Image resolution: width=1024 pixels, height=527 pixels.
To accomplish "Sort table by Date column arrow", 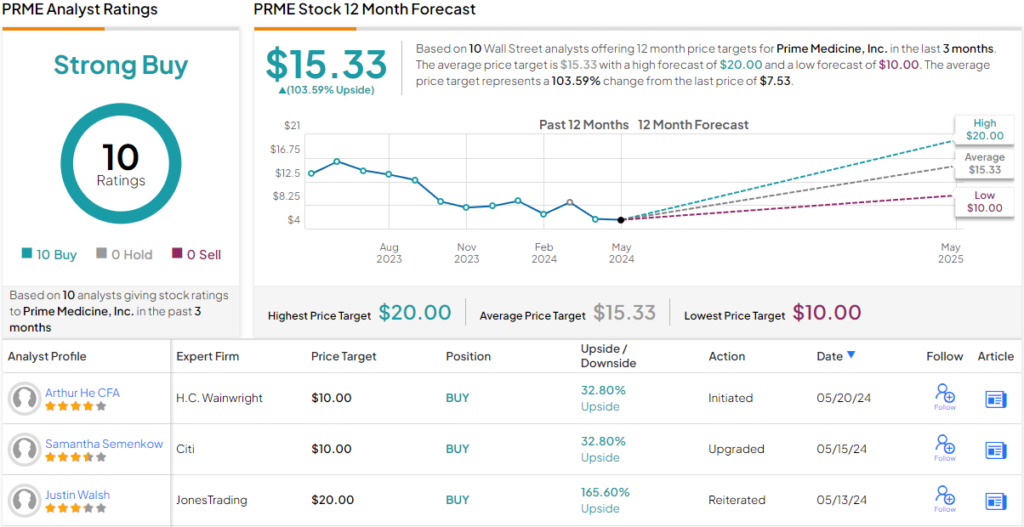I will pos(851,355).
